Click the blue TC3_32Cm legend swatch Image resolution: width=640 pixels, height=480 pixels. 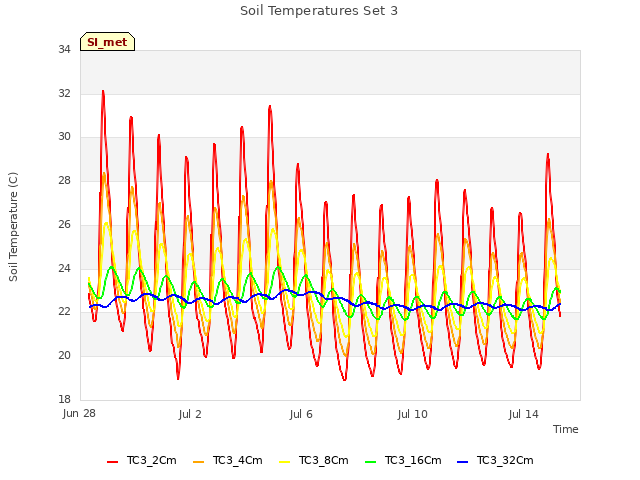463,462
